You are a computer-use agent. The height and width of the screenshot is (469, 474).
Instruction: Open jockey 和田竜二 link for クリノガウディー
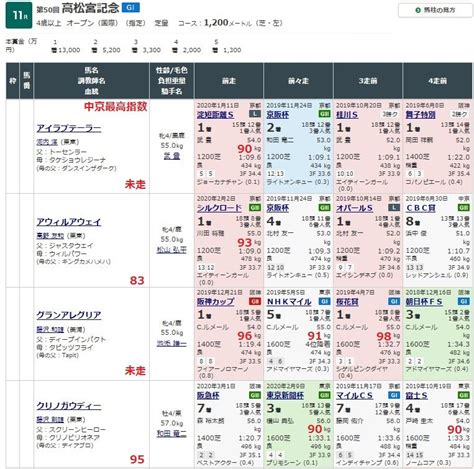pos(172,433)
